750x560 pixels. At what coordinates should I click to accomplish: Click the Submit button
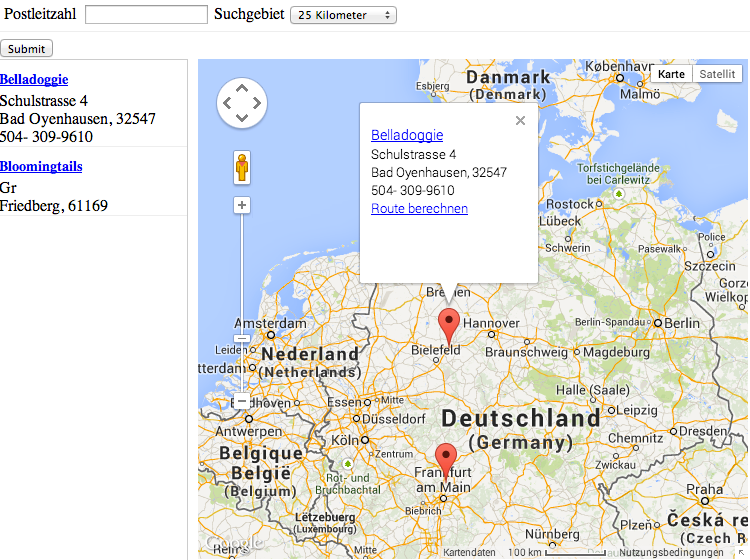[x=26, y=49]
